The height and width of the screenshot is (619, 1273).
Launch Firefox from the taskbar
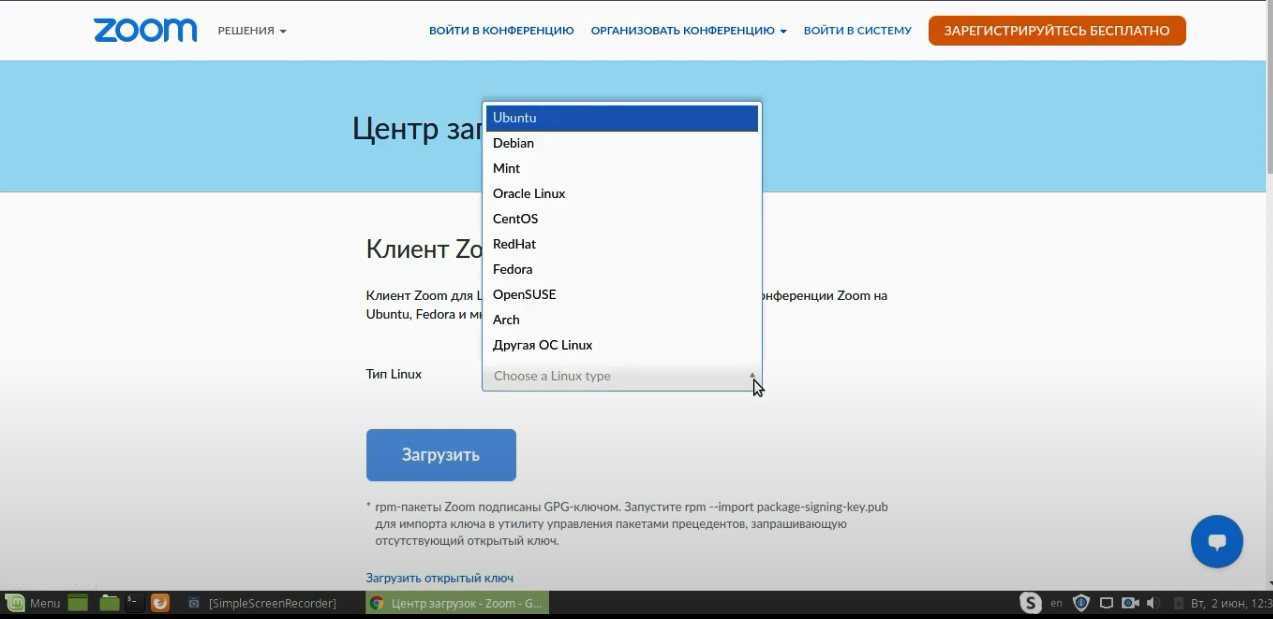(160, 603)
